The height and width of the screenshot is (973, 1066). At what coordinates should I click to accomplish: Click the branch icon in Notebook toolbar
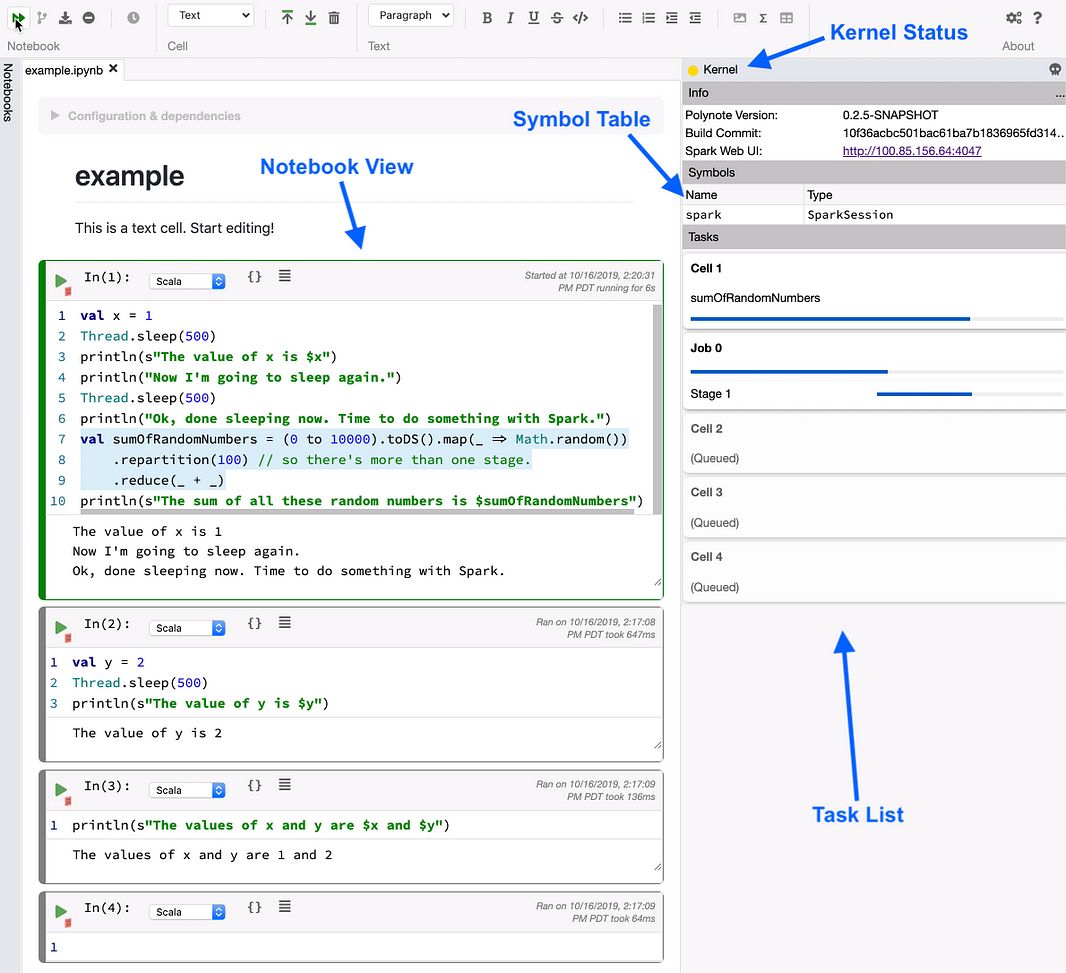tap(42, 18)
